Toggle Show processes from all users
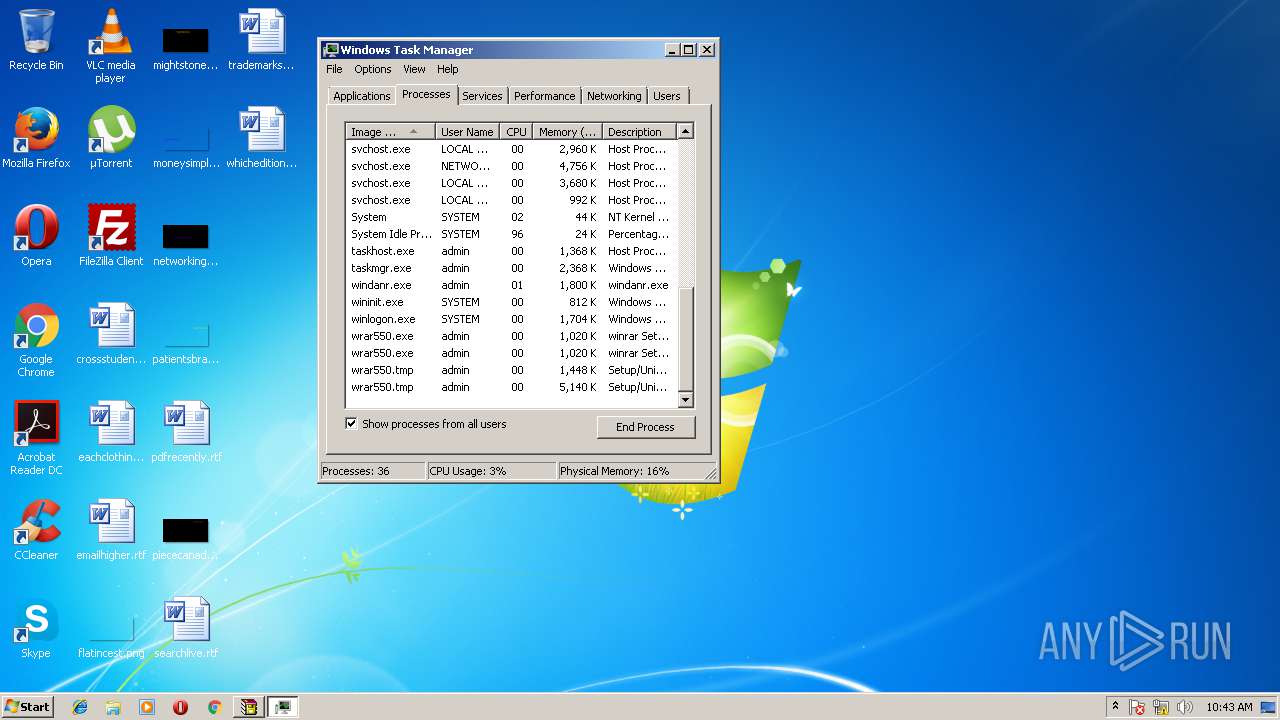The height and width of the screenshot is (720, 1280). pyautogui.click(x=351, y=424)
